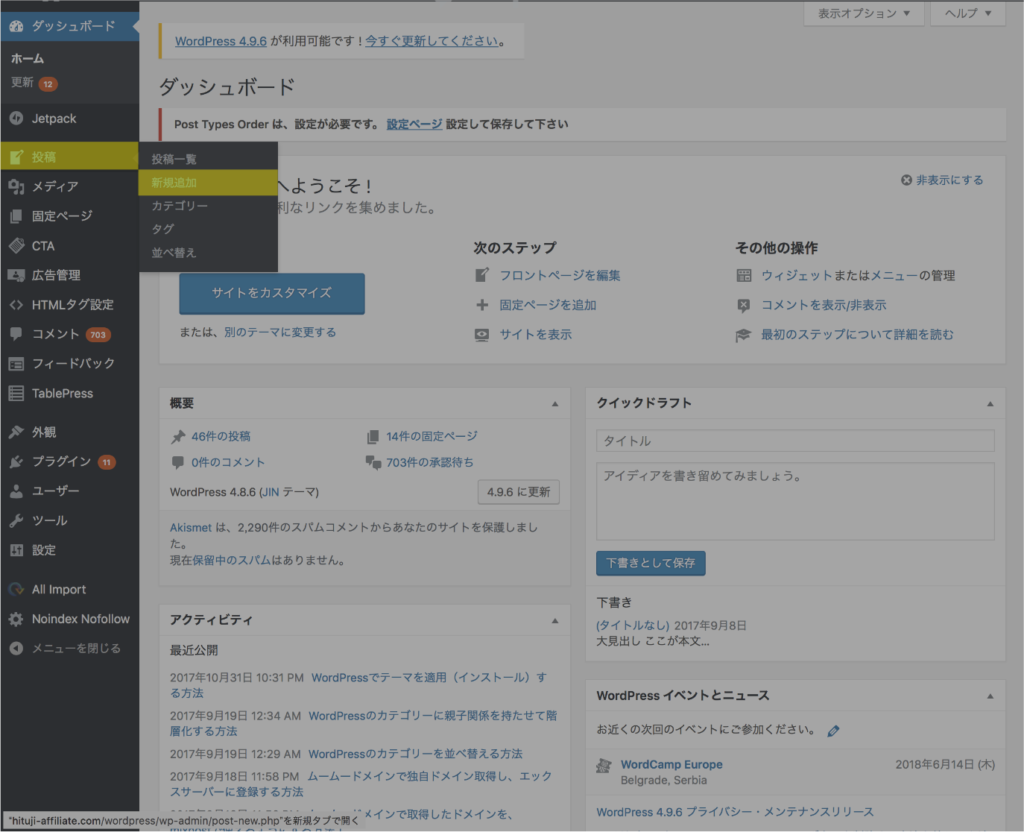Open the WordPress 4.9.6 privacy maintenance release link
The image size is (1024, 832).
coord(735,812)
